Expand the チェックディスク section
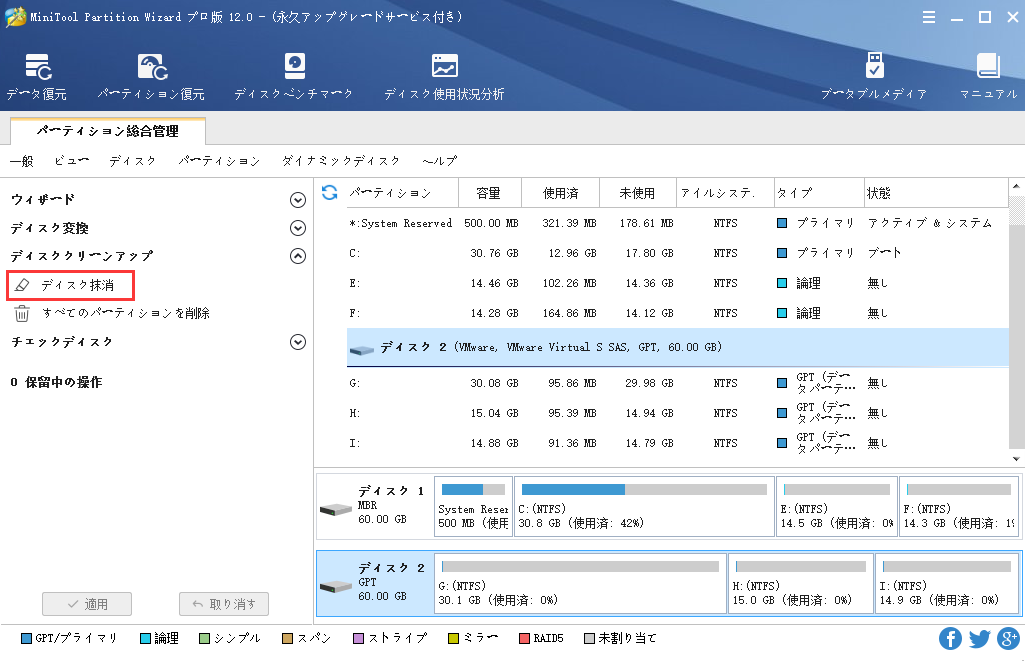The image size is (1025, 661). 298,342
